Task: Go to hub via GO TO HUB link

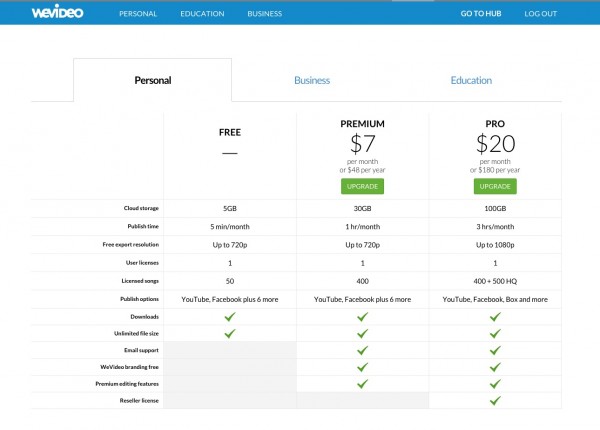Action: click(481, 14)
